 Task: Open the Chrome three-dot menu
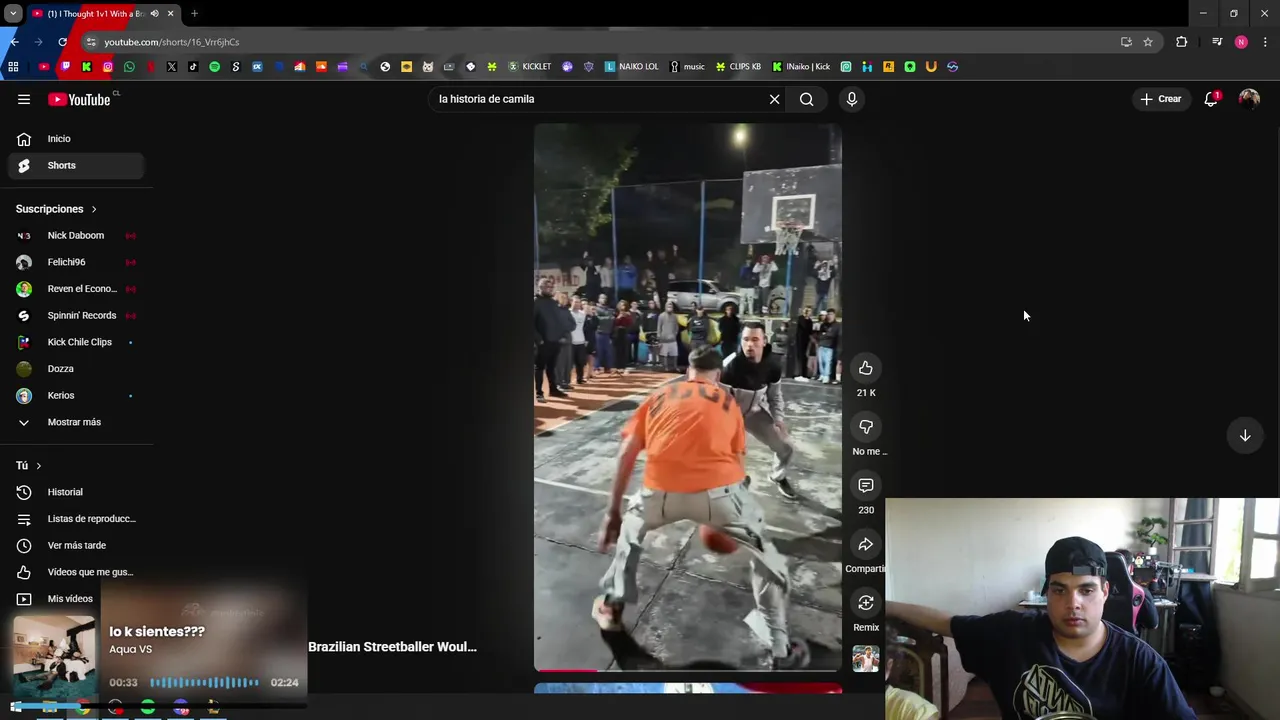tap(1266, 42)
